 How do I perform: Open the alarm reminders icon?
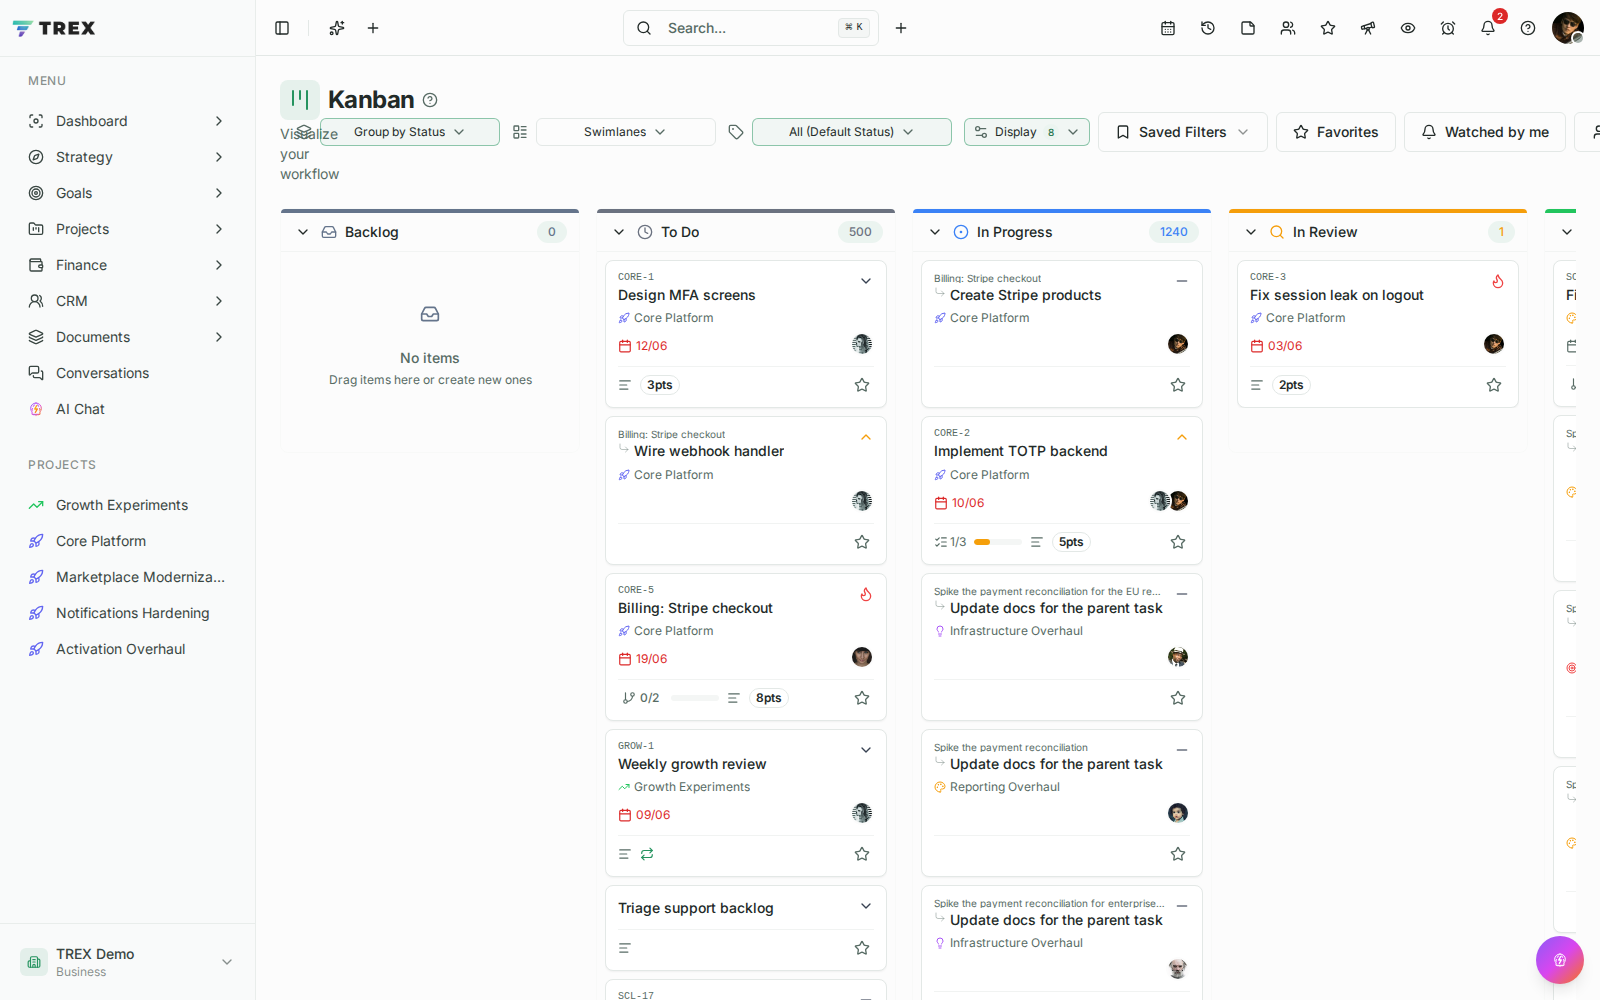pos(1448,28)
